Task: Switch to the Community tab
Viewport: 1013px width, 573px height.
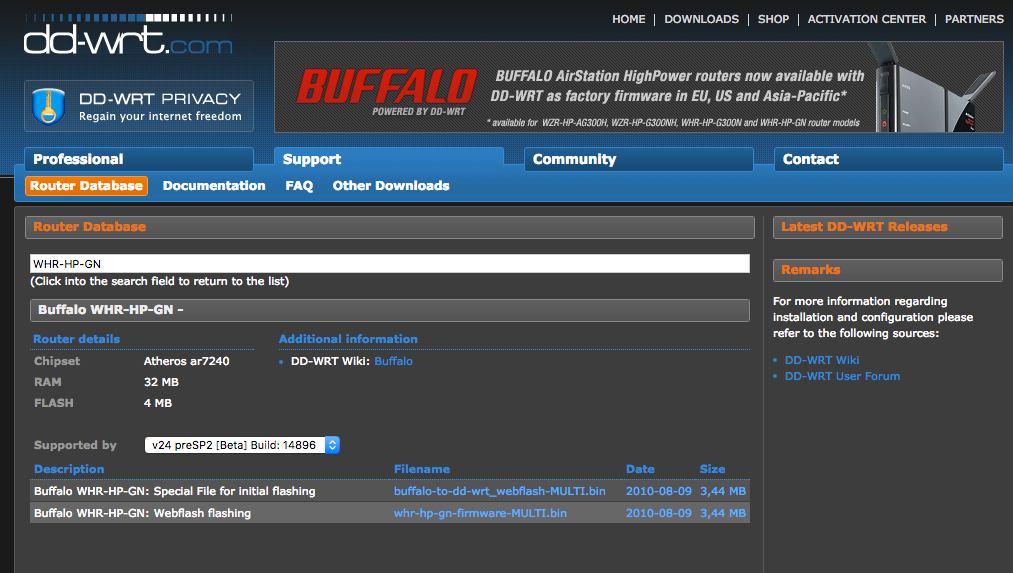Action: pos(638,159)
